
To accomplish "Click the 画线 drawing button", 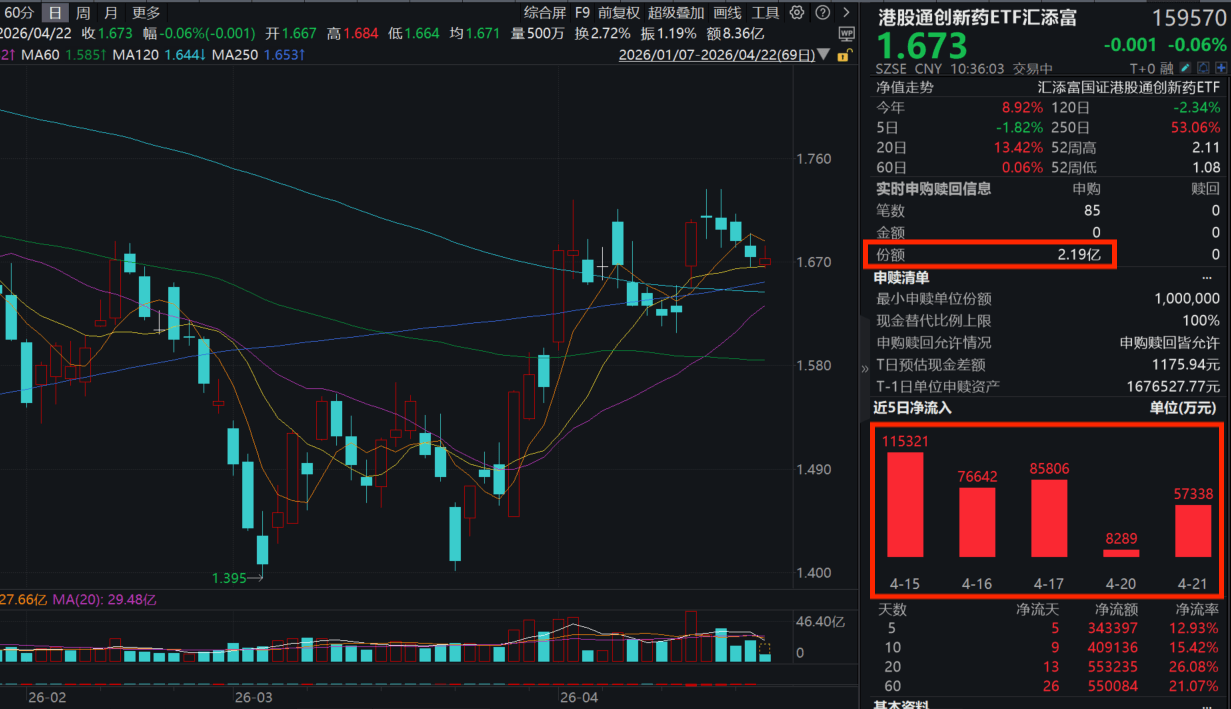I will (727, 13).
